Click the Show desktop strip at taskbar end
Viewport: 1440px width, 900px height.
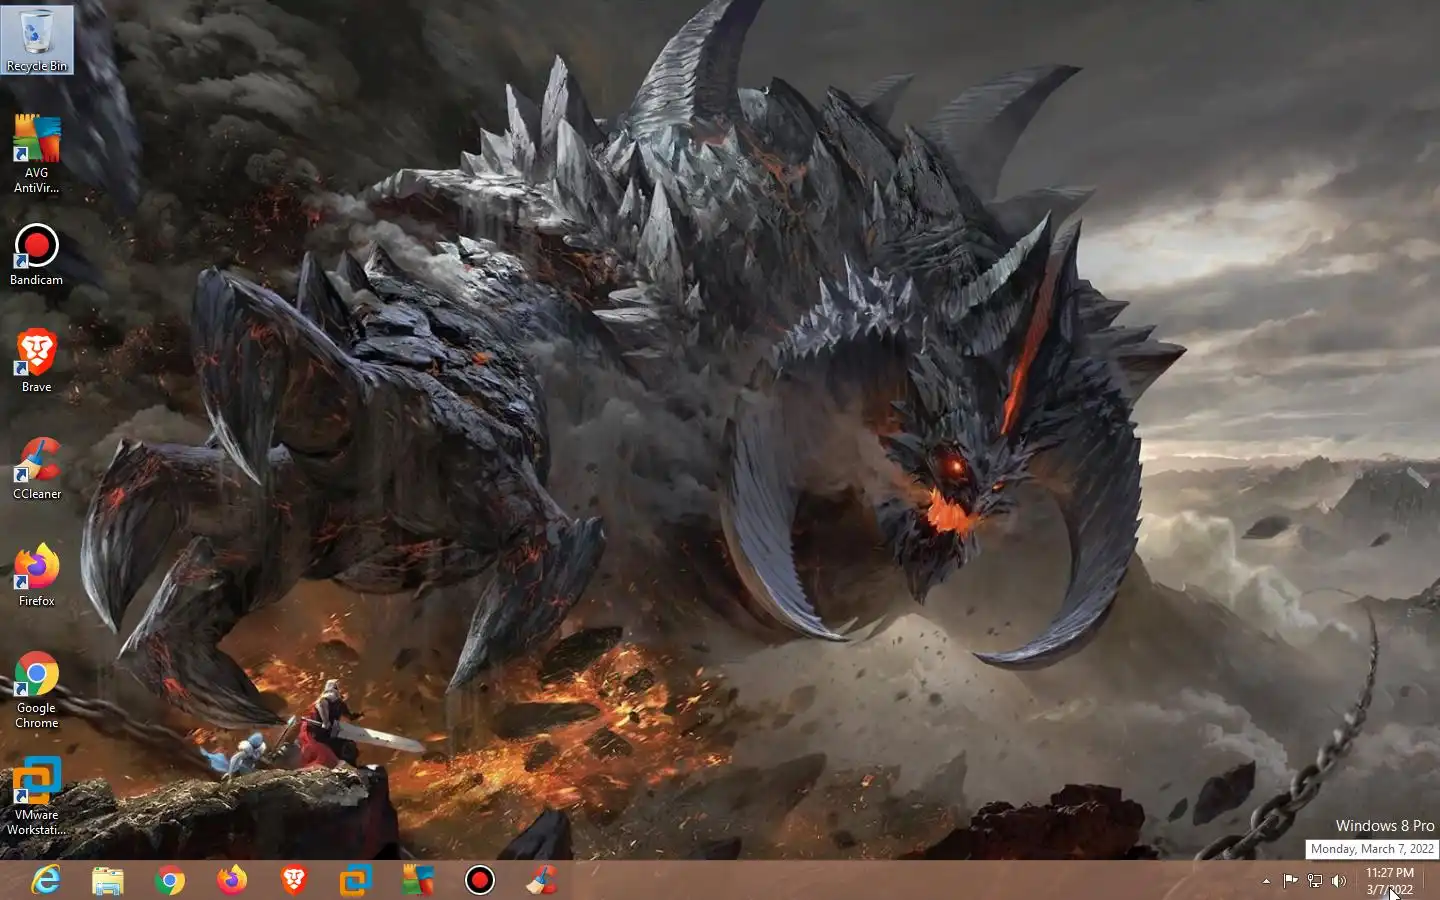[x=1433, y=880]
